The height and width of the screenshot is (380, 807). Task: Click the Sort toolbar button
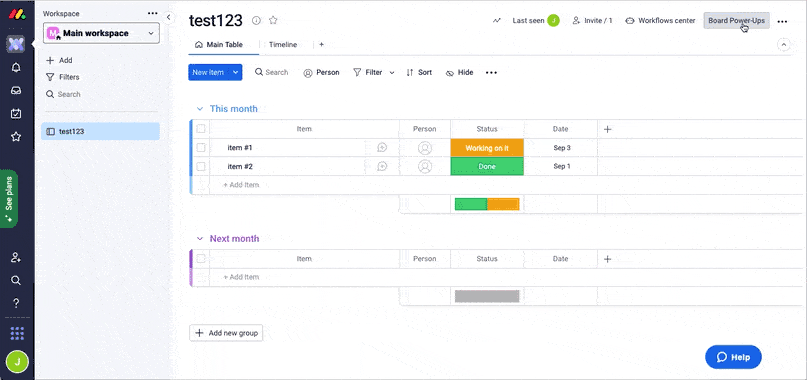[419, 73]
